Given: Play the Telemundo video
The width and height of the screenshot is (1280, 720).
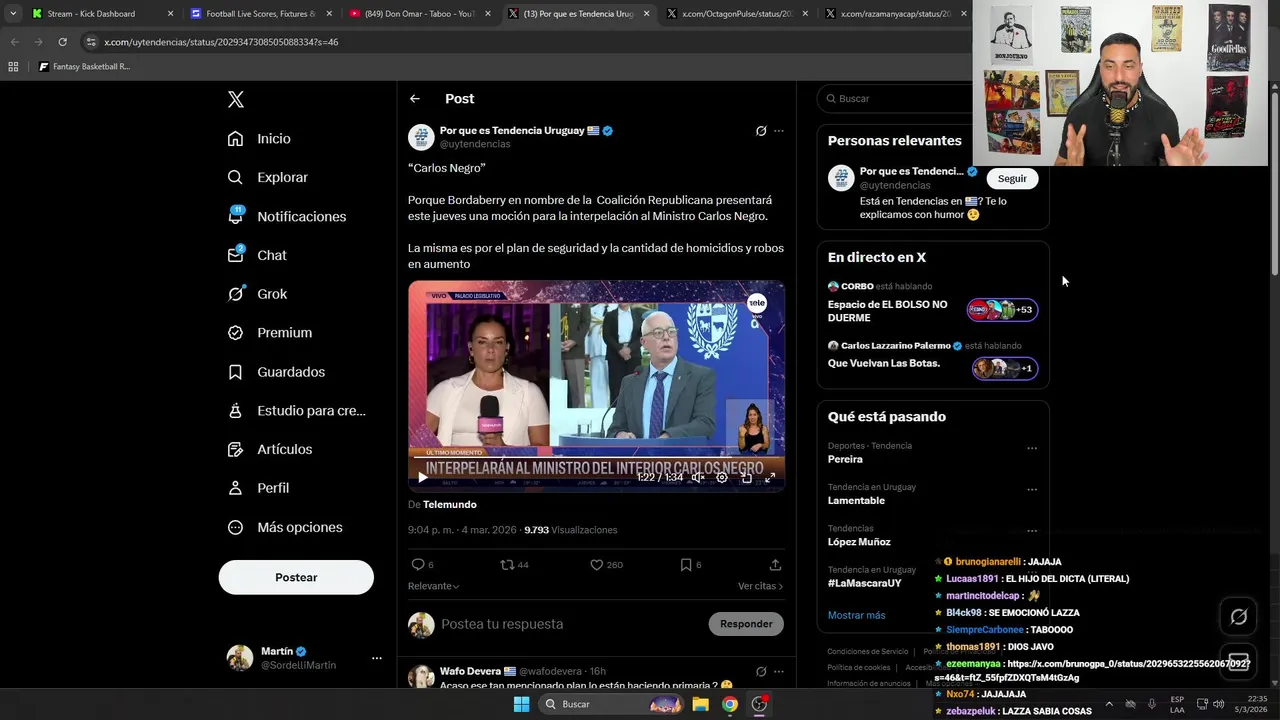Looking at the screenshot, I should [x=423, y=477].
